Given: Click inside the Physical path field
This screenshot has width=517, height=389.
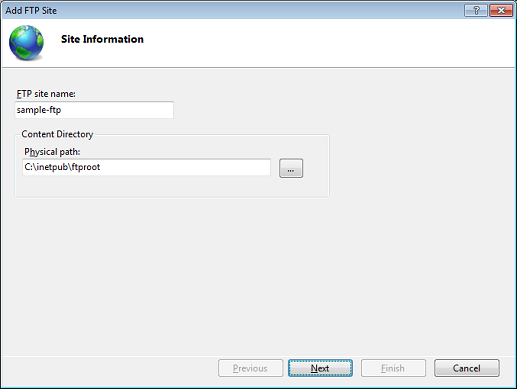Looking at the screenshot, I should [x=146, y=167].
